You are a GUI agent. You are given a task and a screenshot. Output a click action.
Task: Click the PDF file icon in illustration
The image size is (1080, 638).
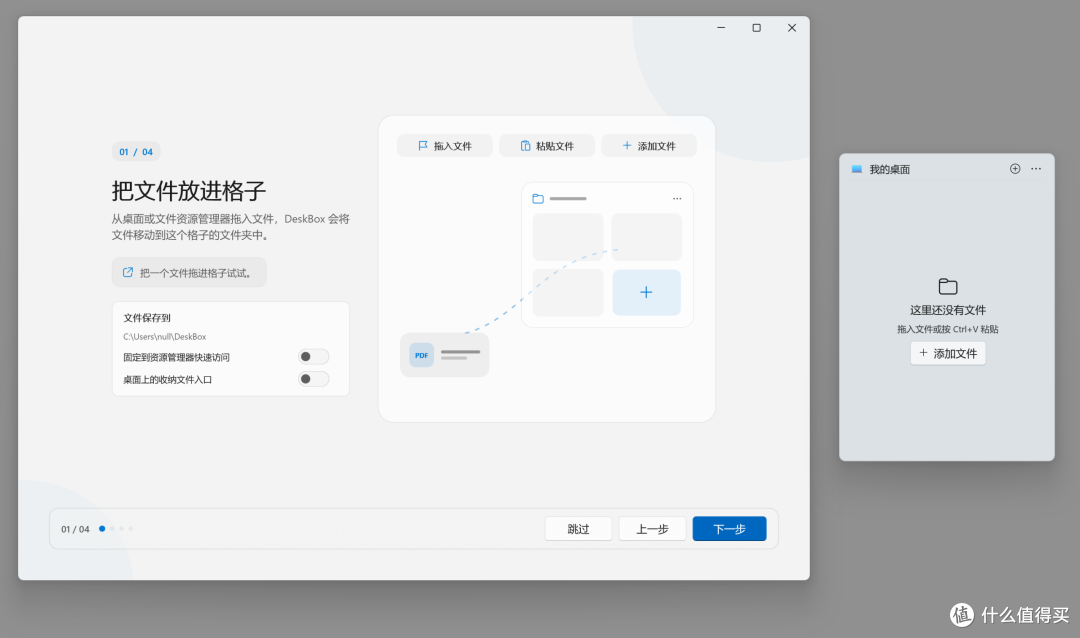pos(422,355)
